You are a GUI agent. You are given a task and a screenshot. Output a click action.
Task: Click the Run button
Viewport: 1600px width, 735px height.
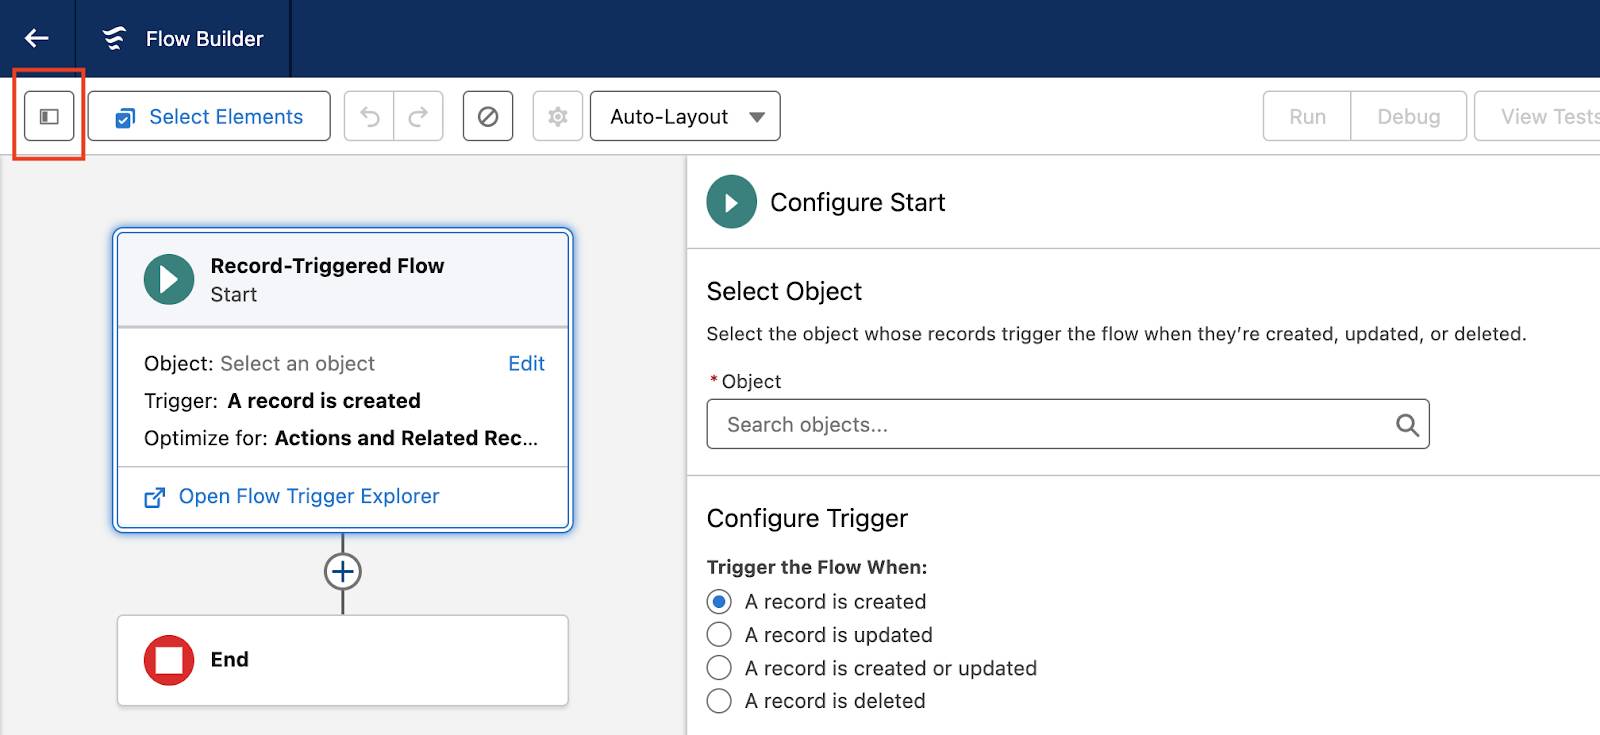click(1307, 117)
